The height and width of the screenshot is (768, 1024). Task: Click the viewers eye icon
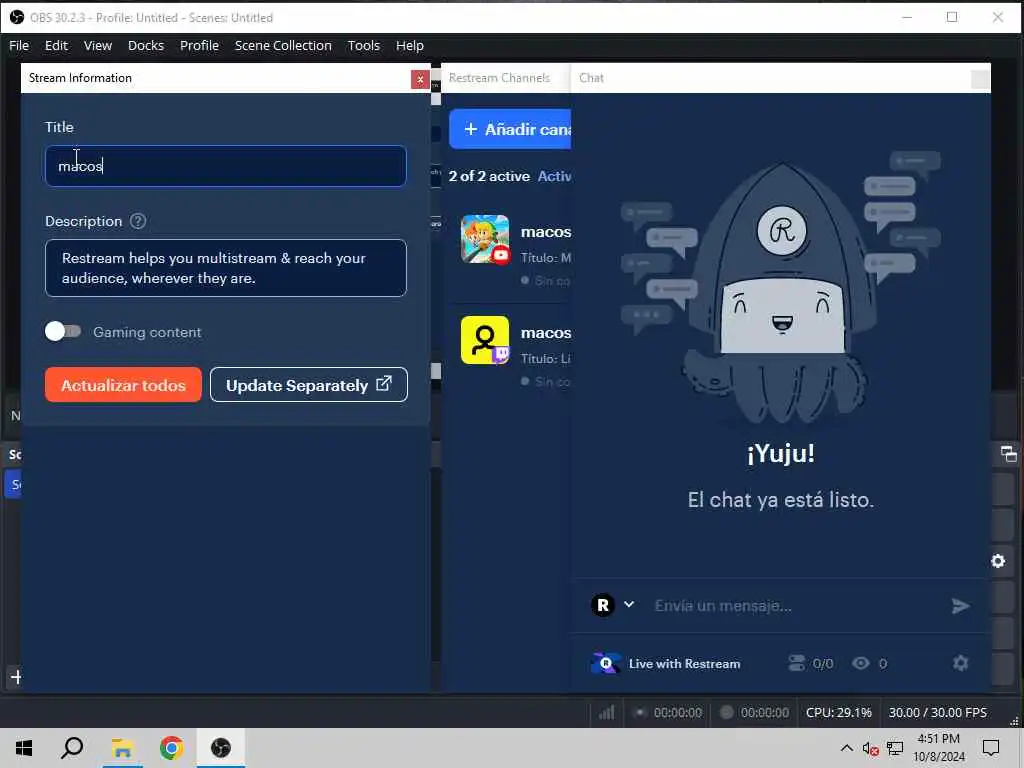(861, 664)
